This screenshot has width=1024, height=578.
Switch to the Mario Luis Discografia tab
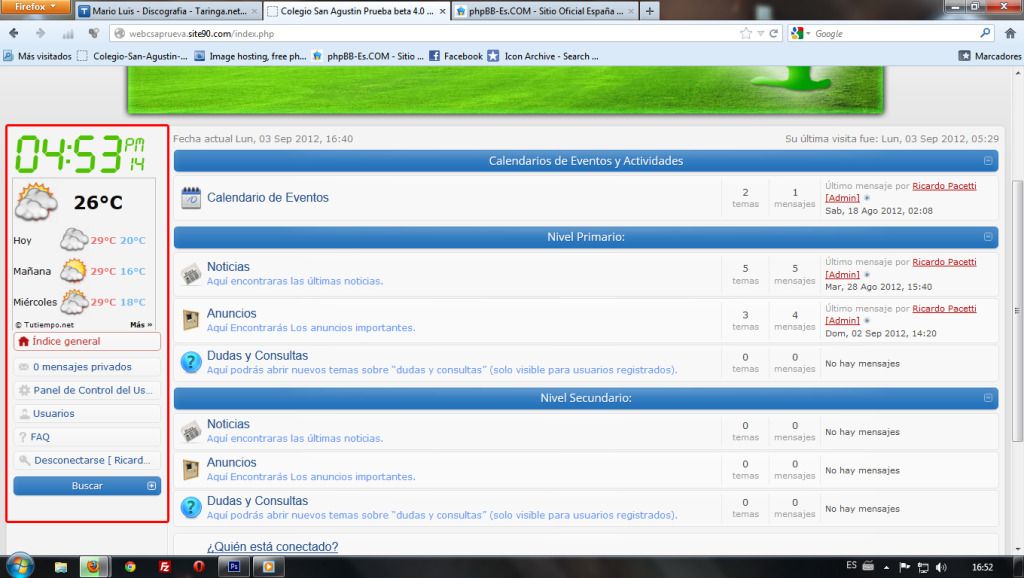point(168,11)
